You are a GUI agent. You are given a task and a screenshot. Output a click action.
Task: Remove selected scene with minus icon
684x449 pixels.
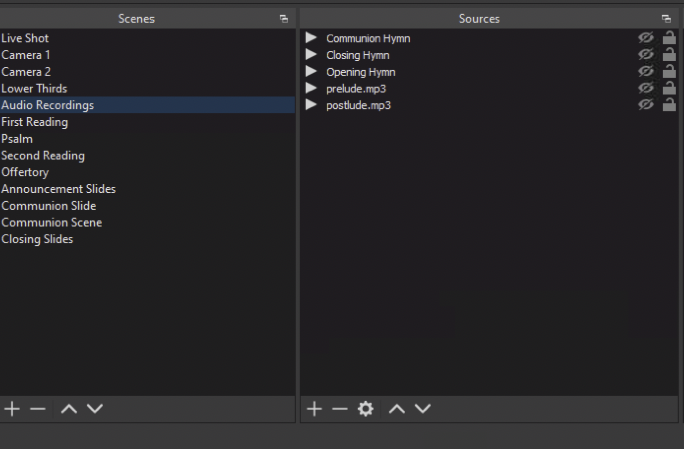pos(38,409)
